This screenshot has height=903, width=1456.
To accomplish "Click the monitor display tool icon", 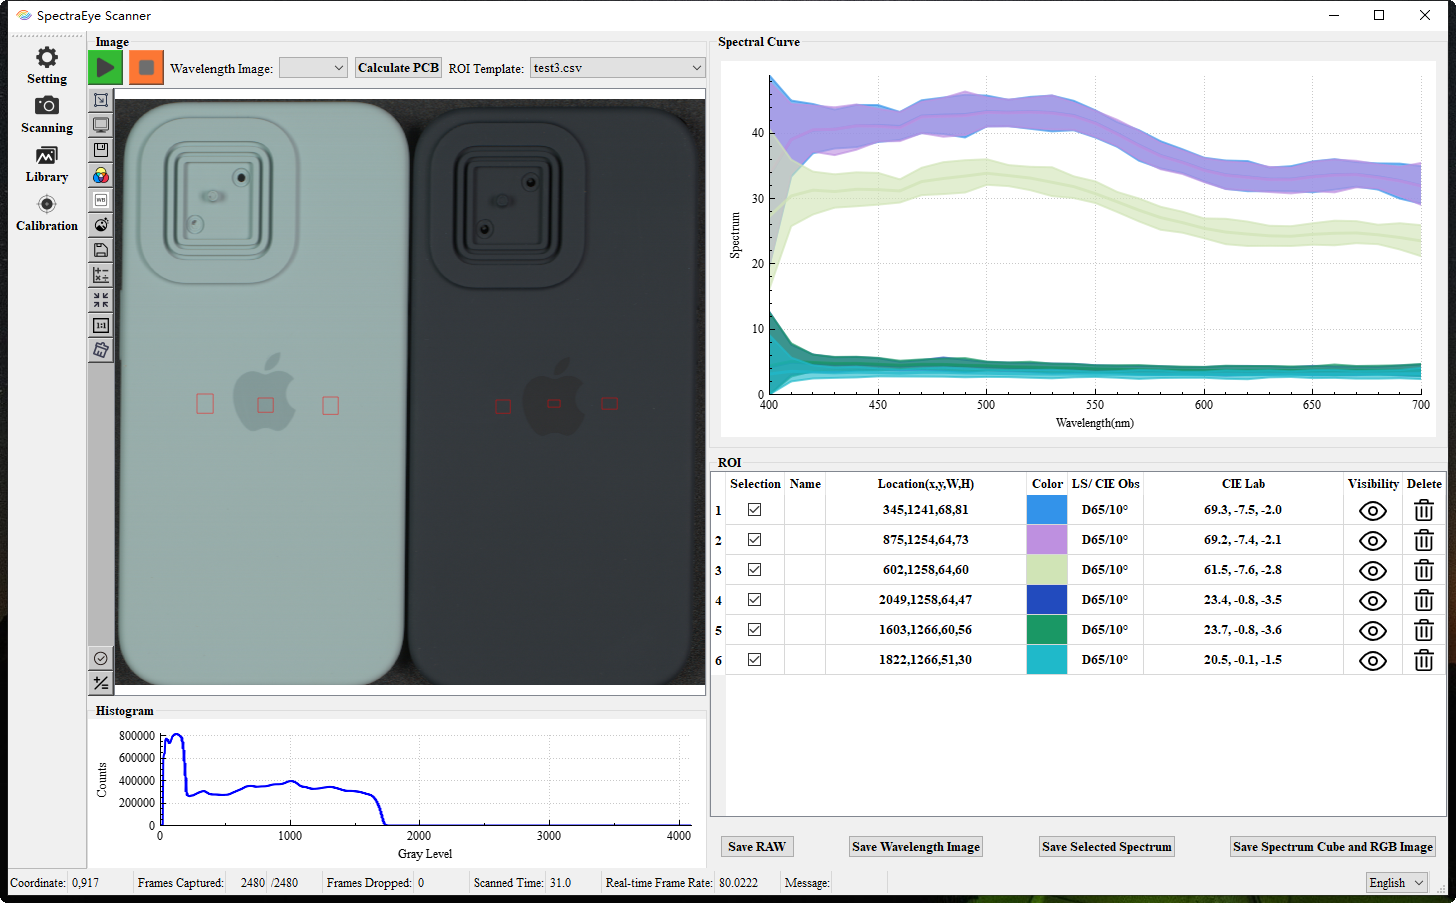I will pos(101,125).
